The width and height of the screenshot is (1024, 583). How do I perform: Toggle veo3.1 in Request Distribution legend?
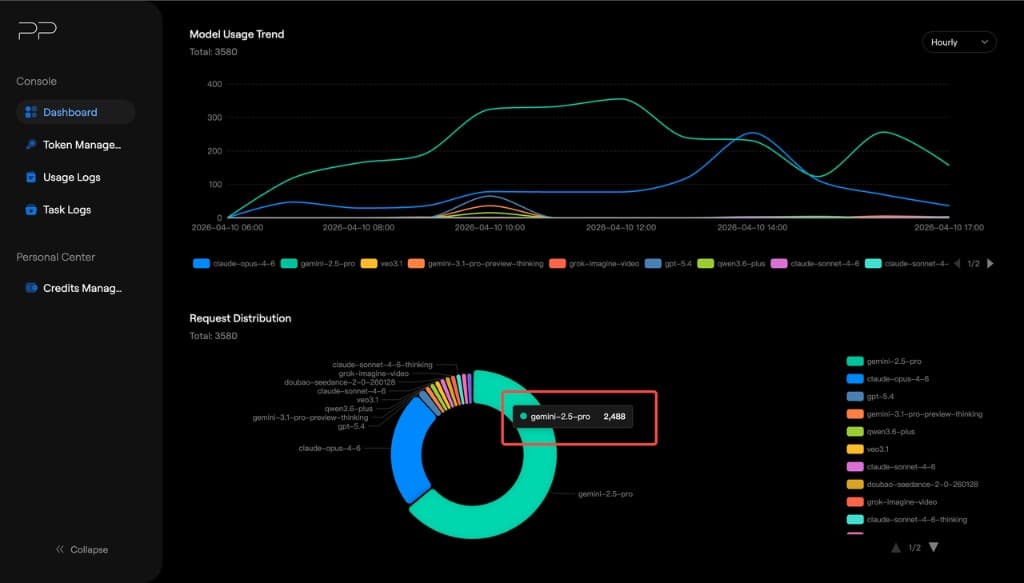pos(867,449)
